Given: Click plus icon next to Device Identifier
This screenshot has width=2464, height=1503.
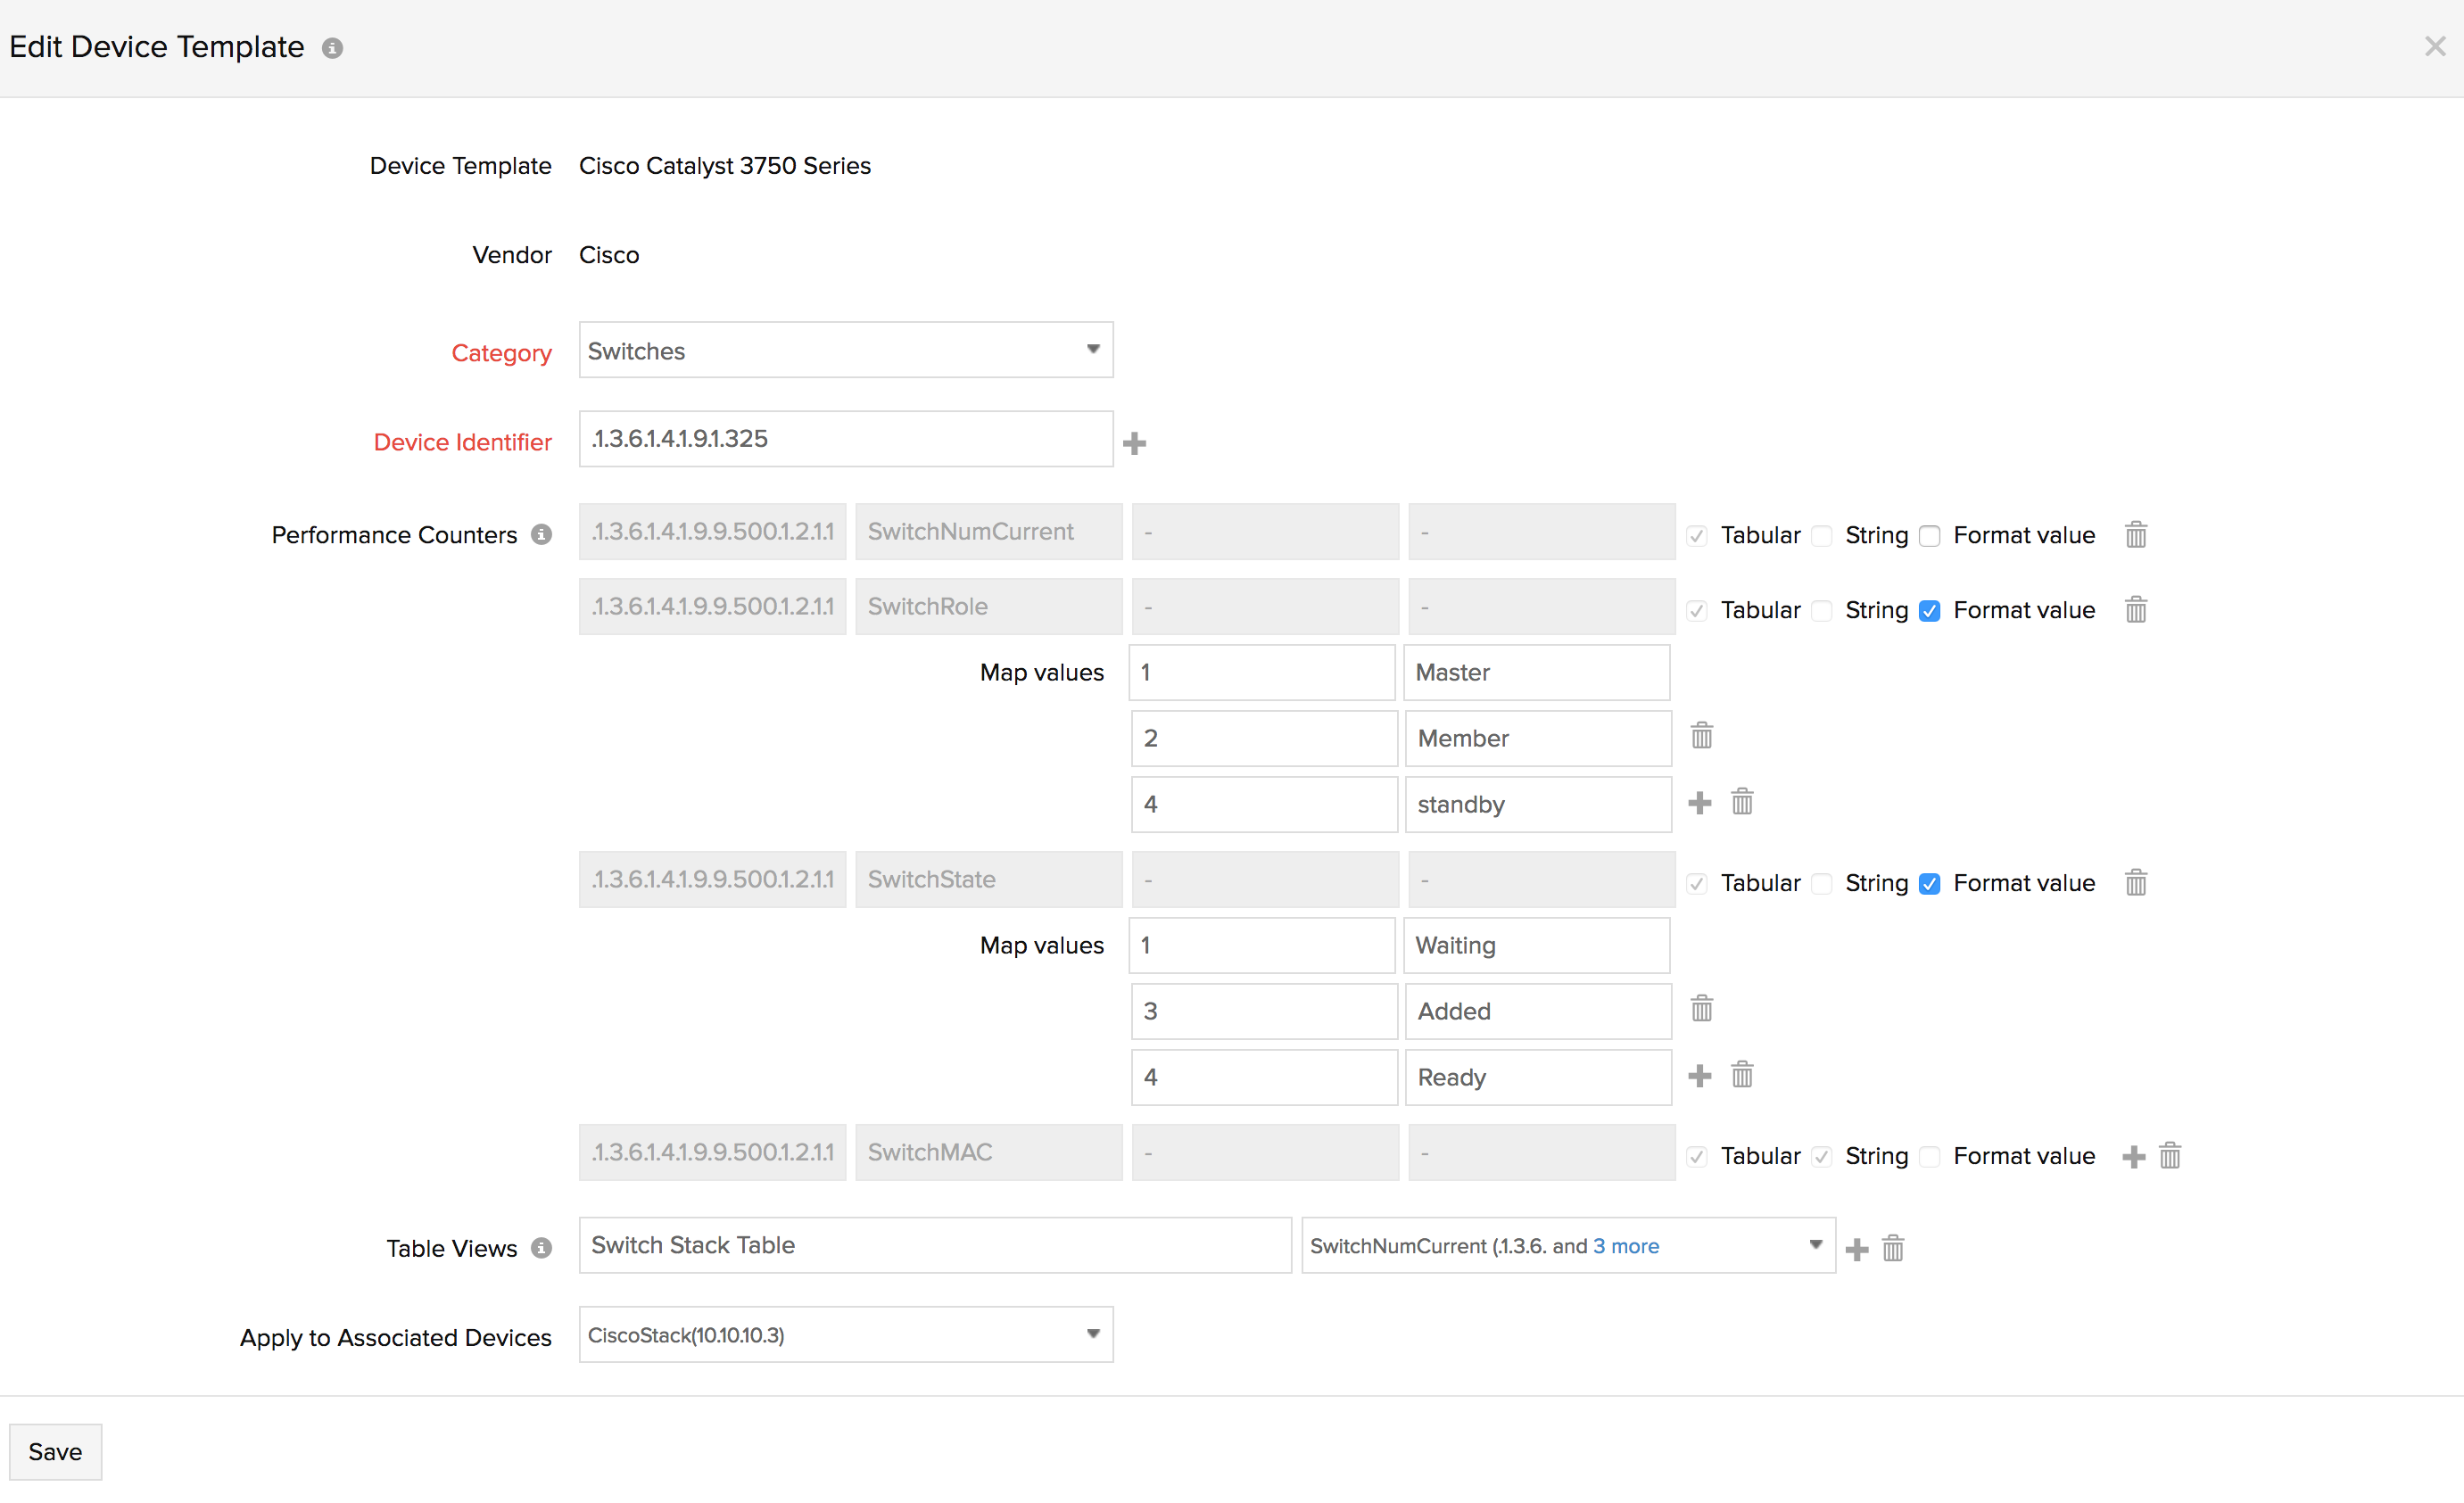Looking at the screenshot, I should tap(1134, 443).
